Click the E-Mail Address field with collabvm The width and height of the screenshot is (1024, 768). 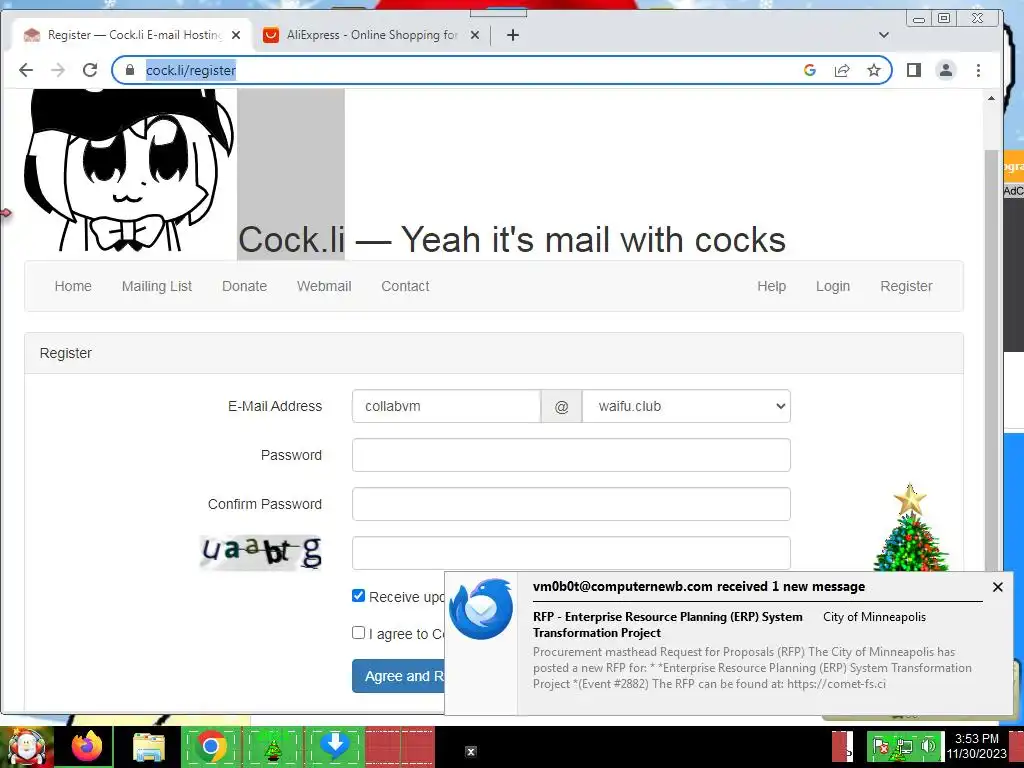[446, 406]
